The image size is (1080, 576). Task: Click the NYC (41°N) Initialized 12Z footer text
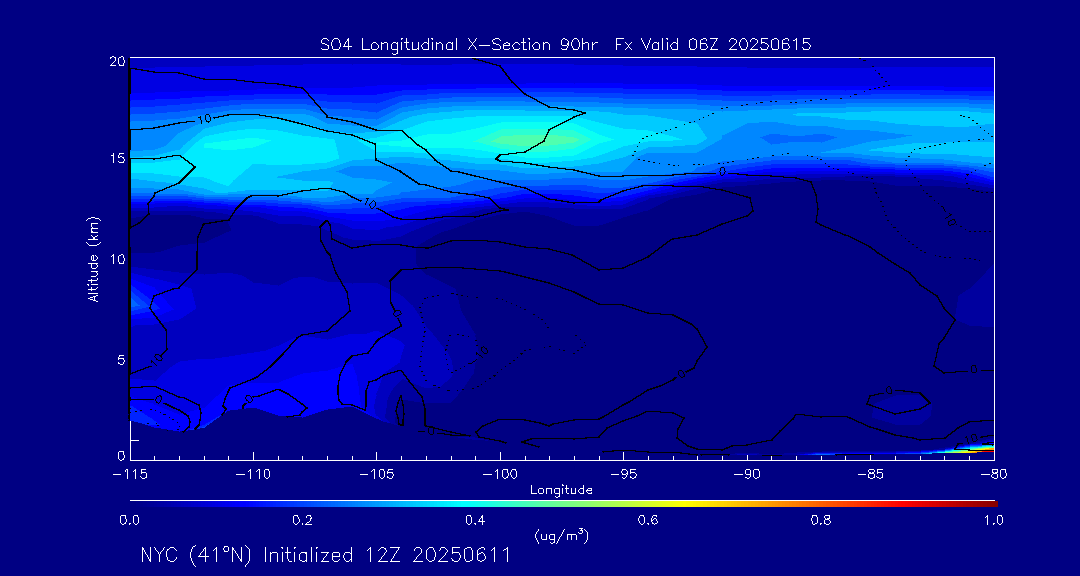(x=326, y=555)
